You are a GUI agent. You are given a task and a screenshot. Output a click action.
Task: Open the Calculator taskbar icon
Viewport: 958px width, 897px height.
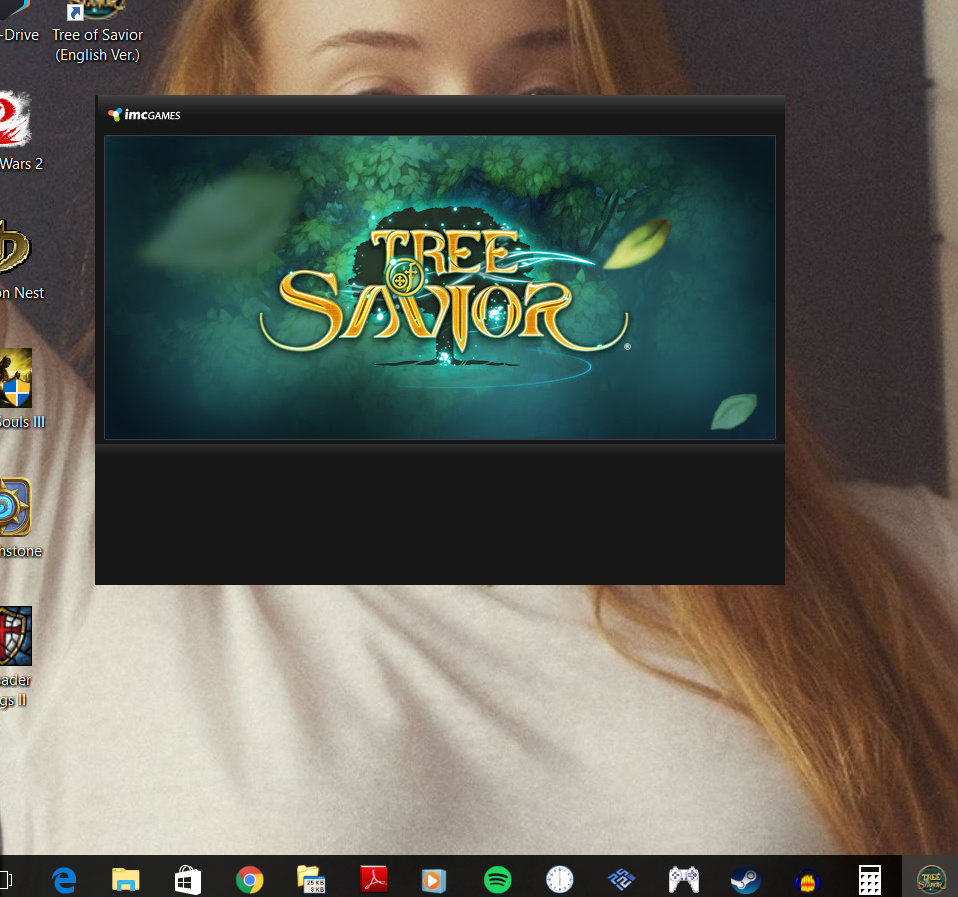869,879
